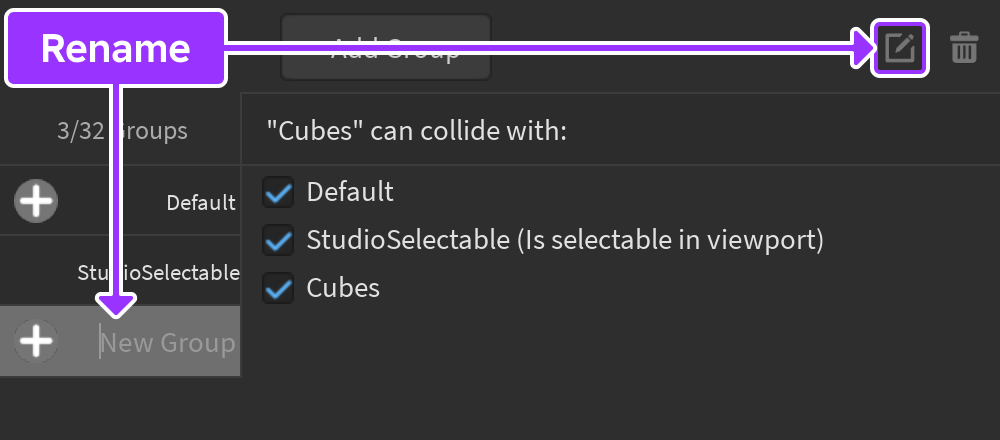Click the "Cubes" can collide with header
Viewport: 1000px width, 440px height.
click(x=416, y=130)
